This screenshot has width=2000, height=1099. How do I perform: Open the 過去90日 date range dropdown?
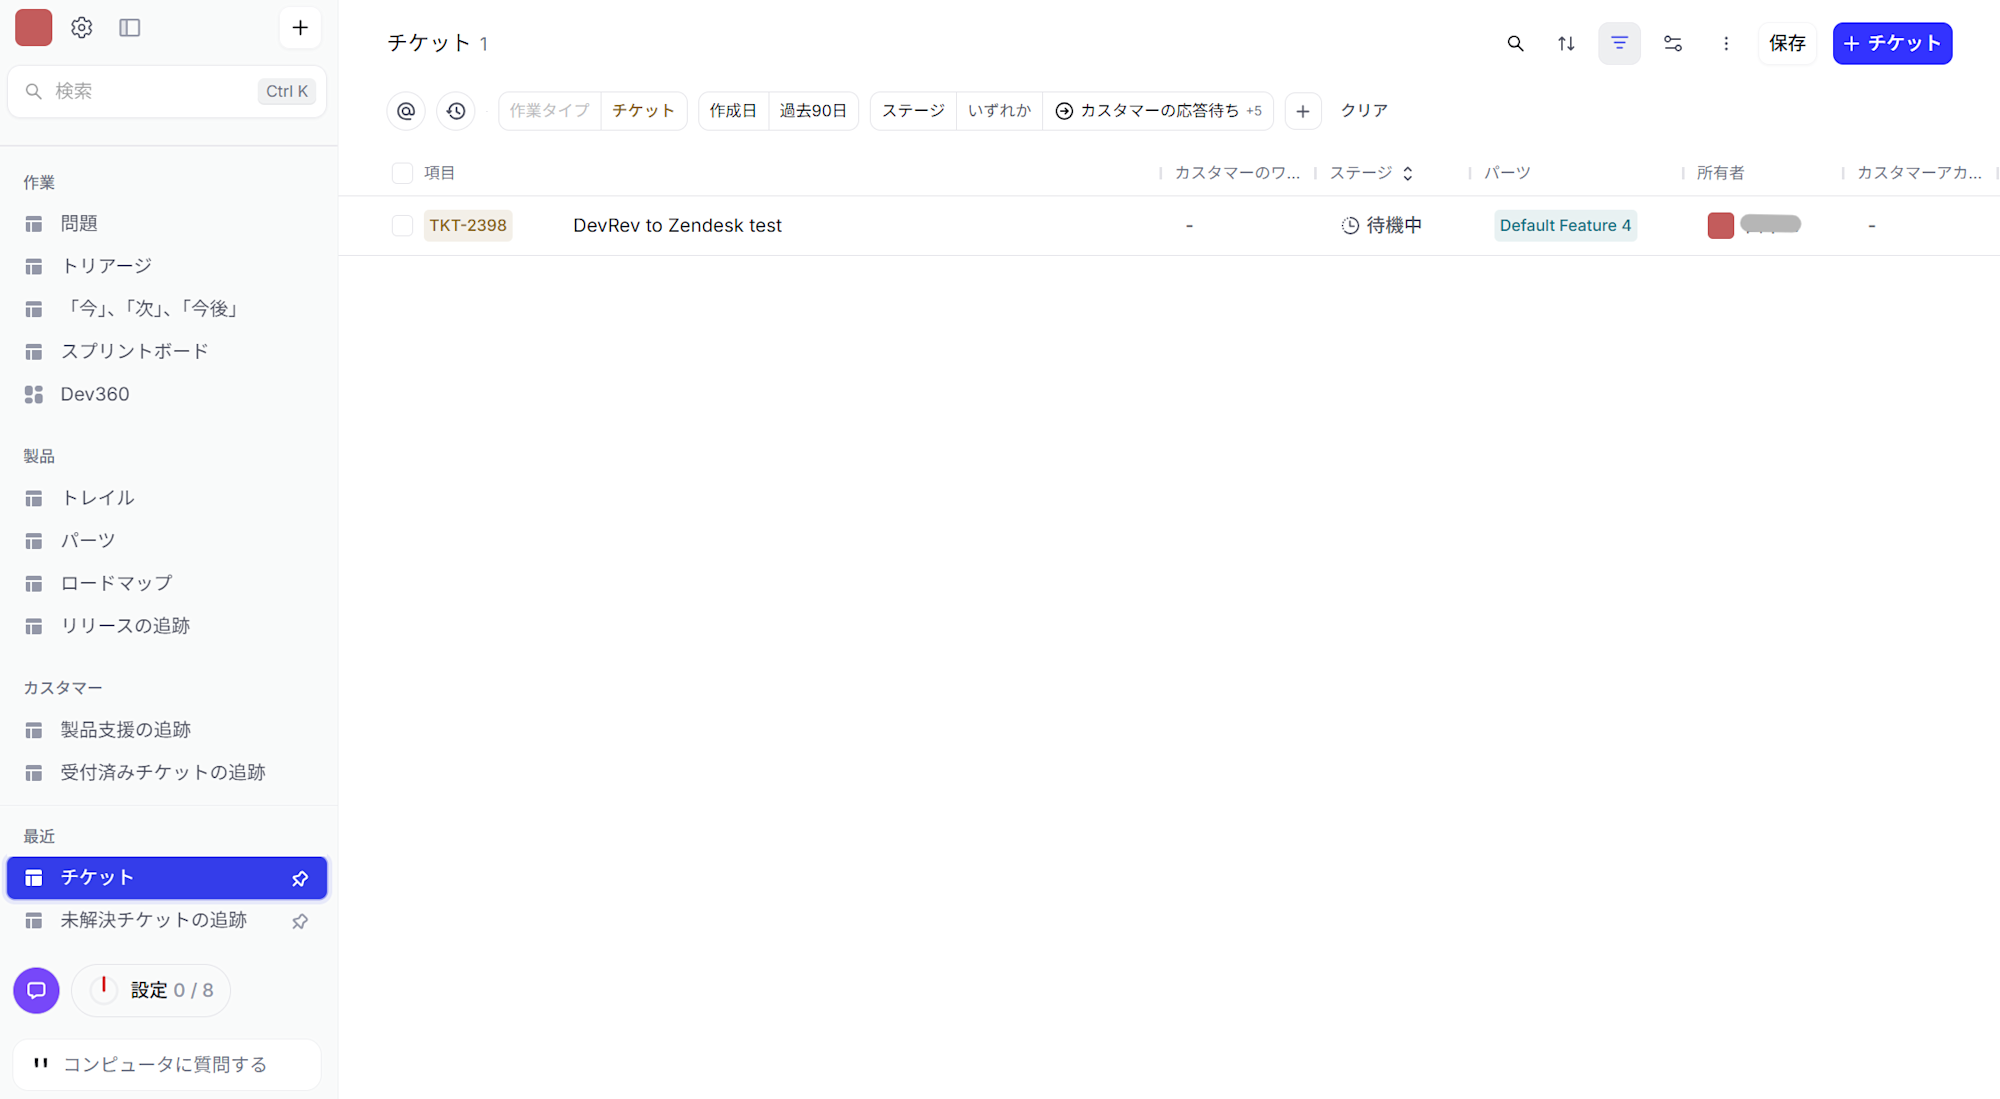pos(813,111)
